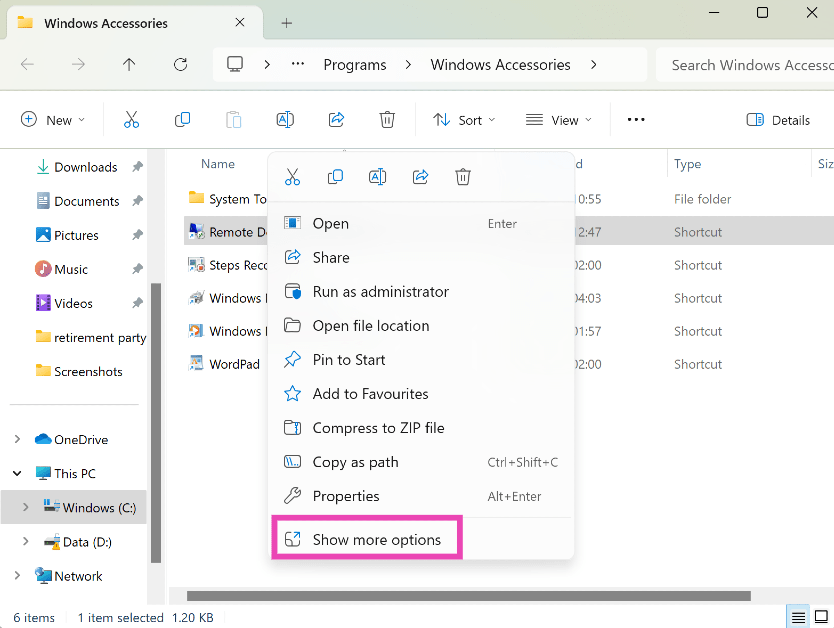Viewport: 834px width, 628px height.
Task: Unpin Downloads from Quick access
Action: click(138, 167)
